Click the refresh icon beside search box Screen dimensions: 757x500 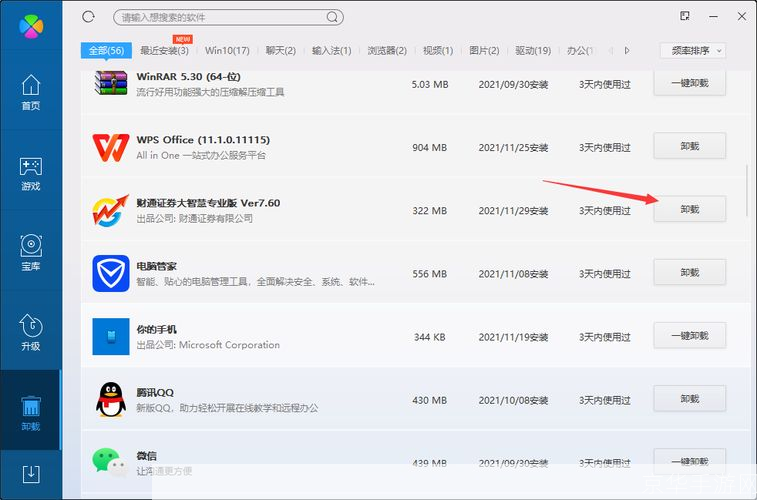(x=89, y=17)
